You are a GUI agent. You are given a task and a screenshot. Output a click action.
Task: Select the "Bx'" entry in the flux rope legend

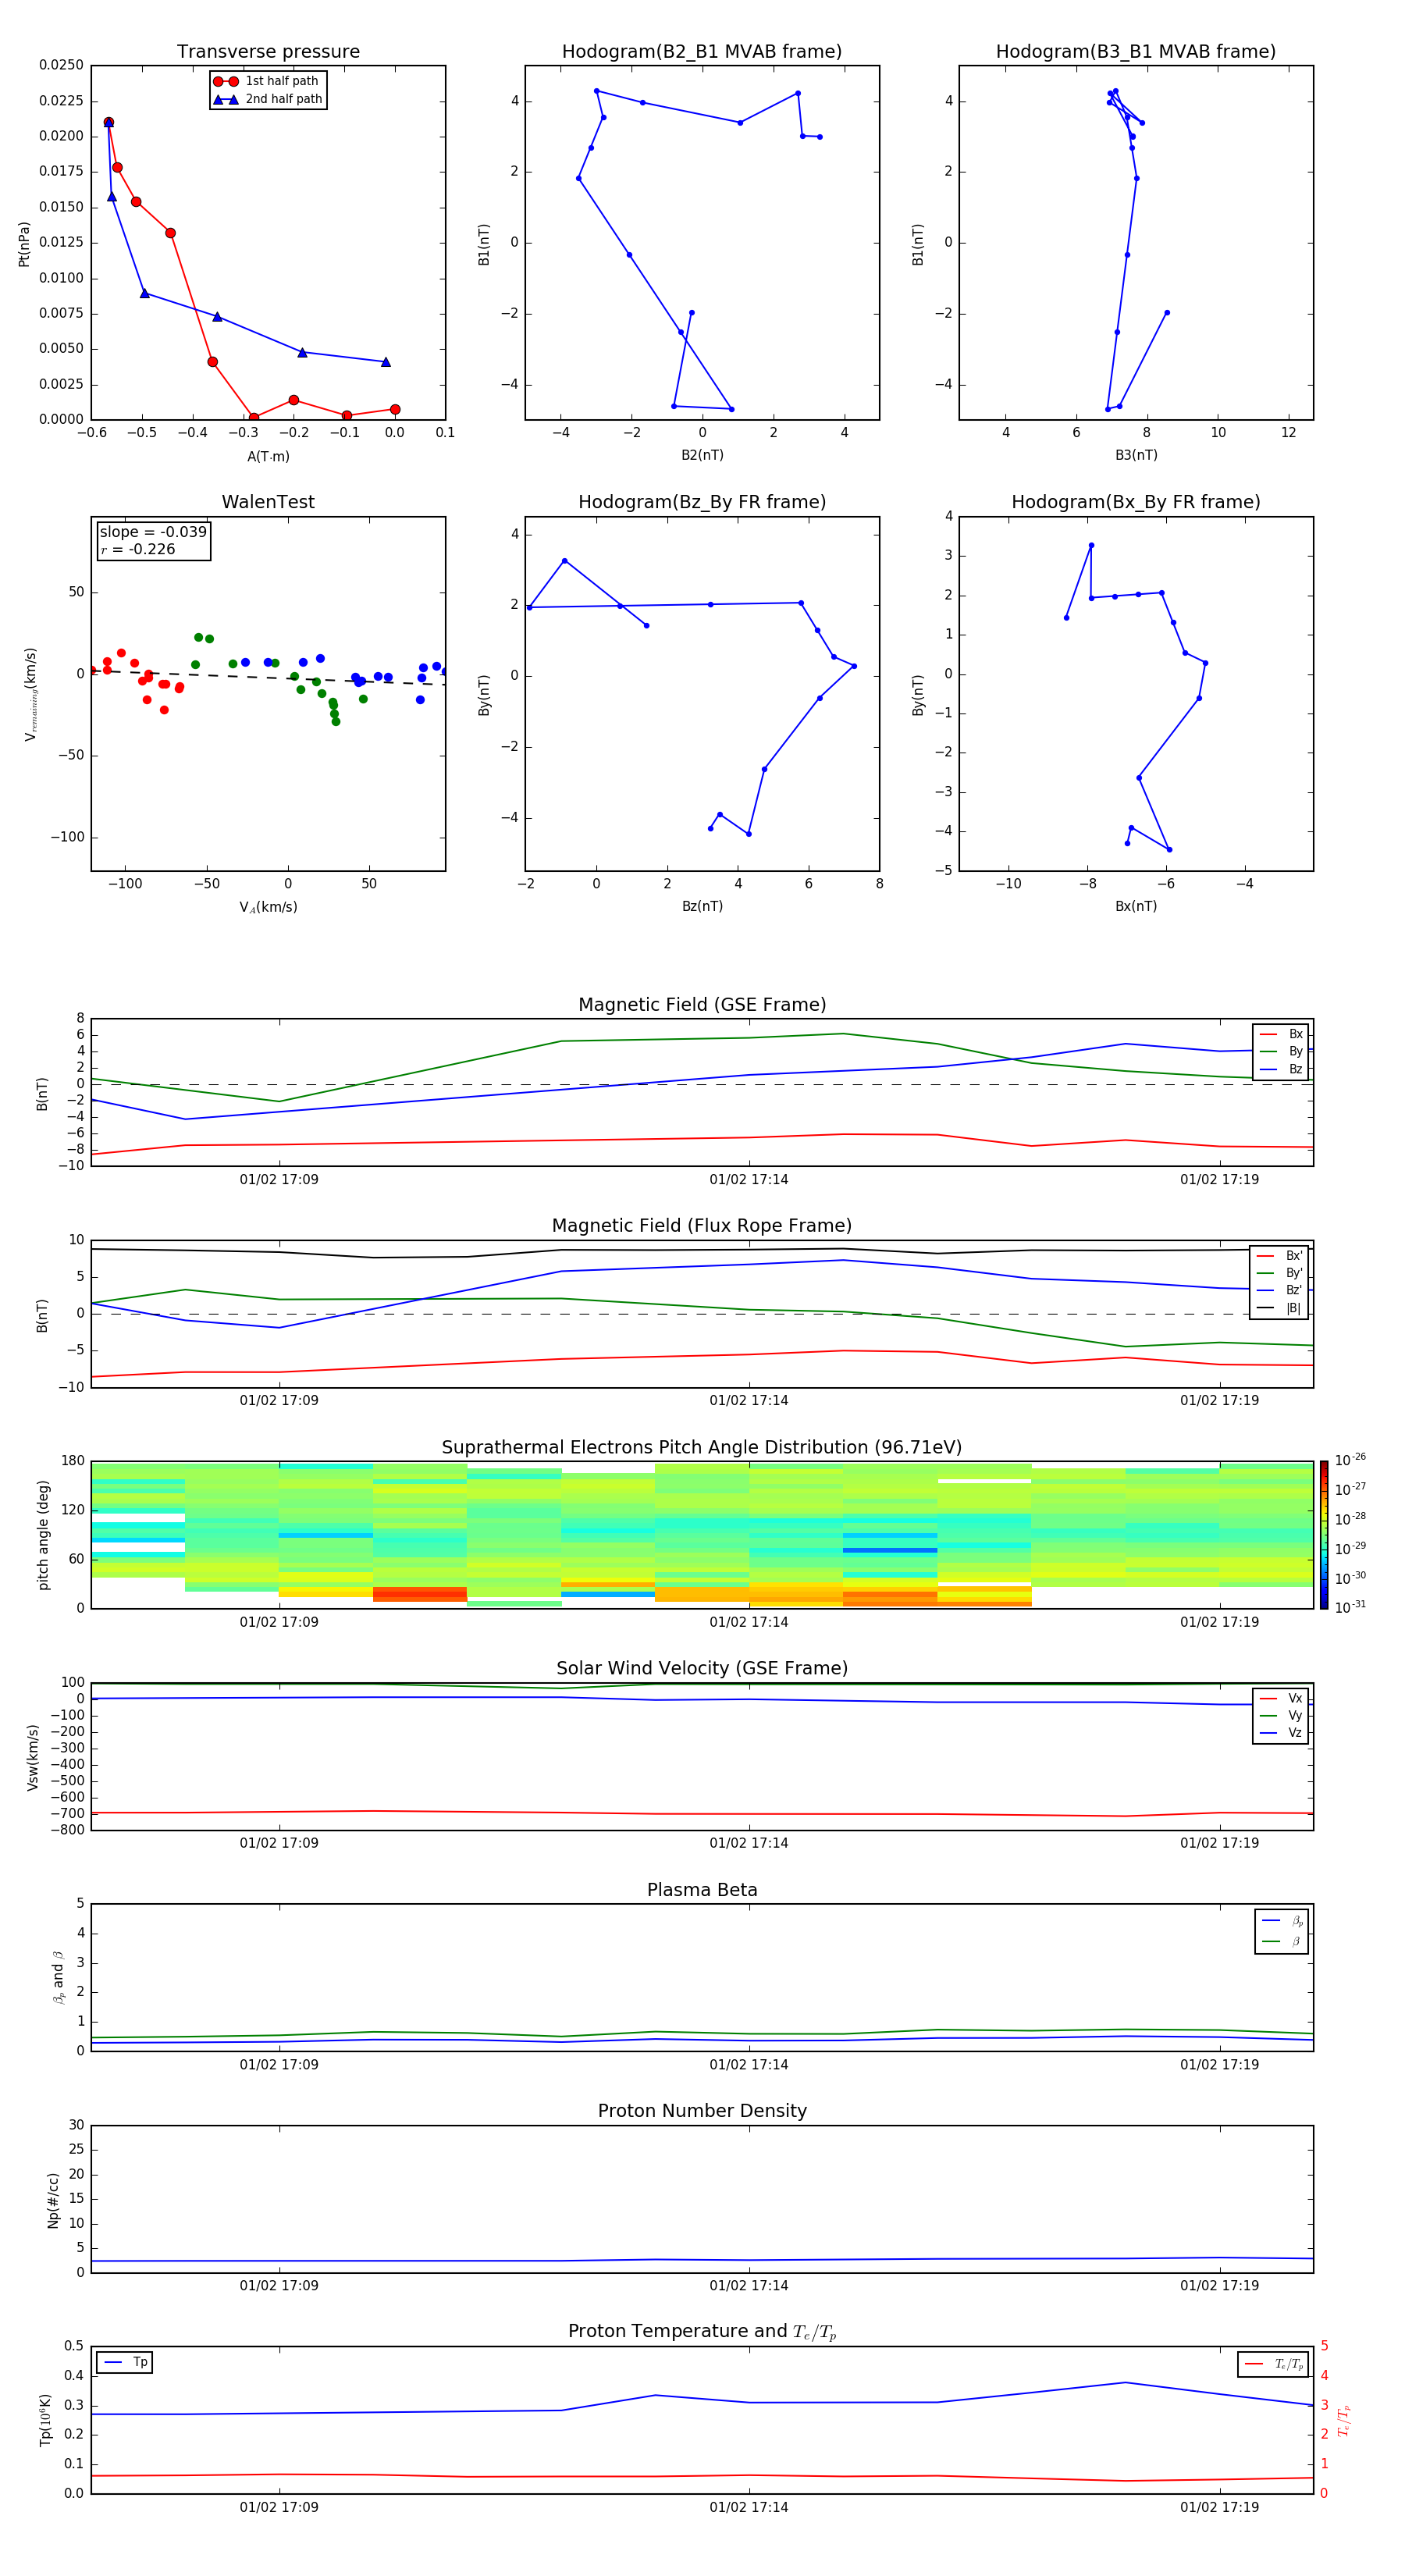click(x=1280, y=1256)
